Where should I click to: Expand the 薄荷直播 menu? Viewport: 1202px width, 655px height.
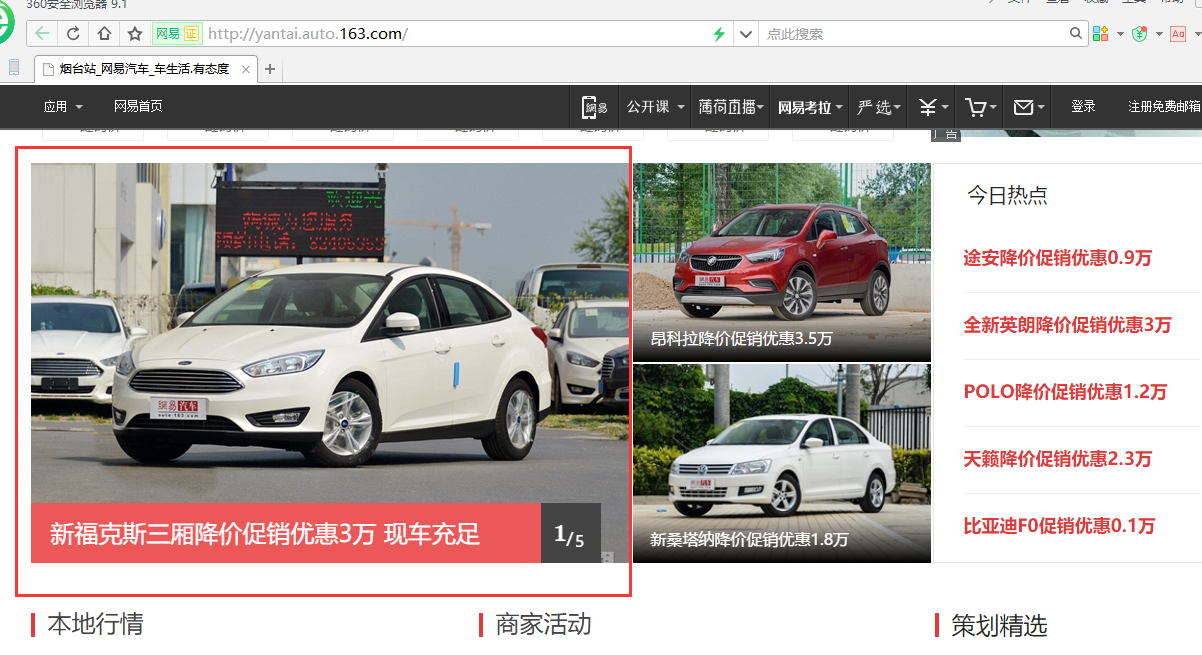tap(731, 106)
